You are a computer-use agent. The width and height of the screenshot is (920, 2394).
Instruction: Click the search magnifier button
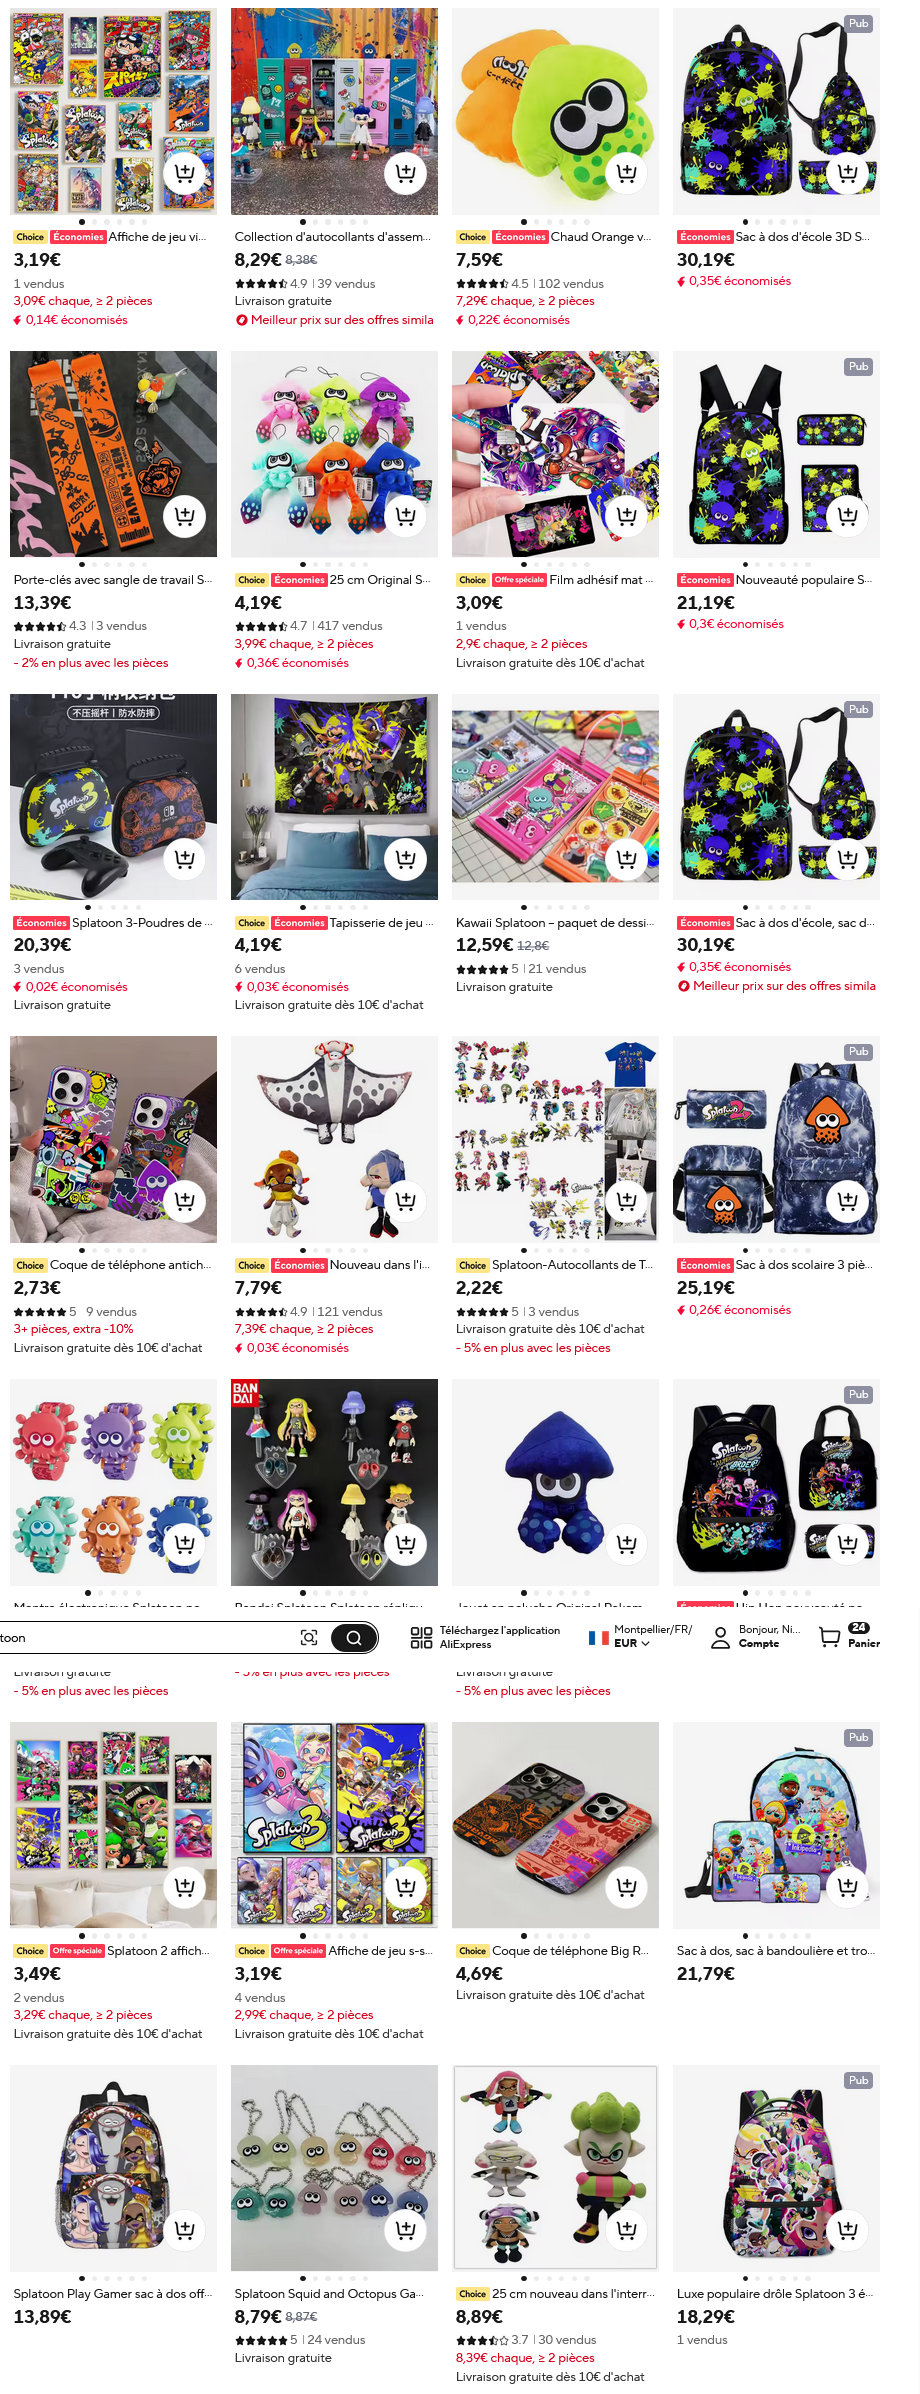354,1637
